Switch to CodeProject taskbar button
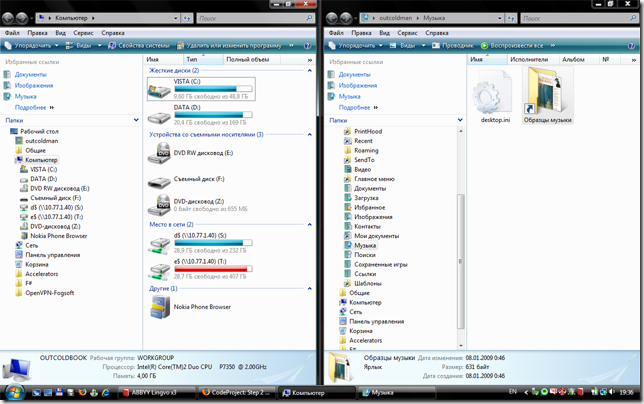This screenshot has width=644, height=404. click(237, 393)
